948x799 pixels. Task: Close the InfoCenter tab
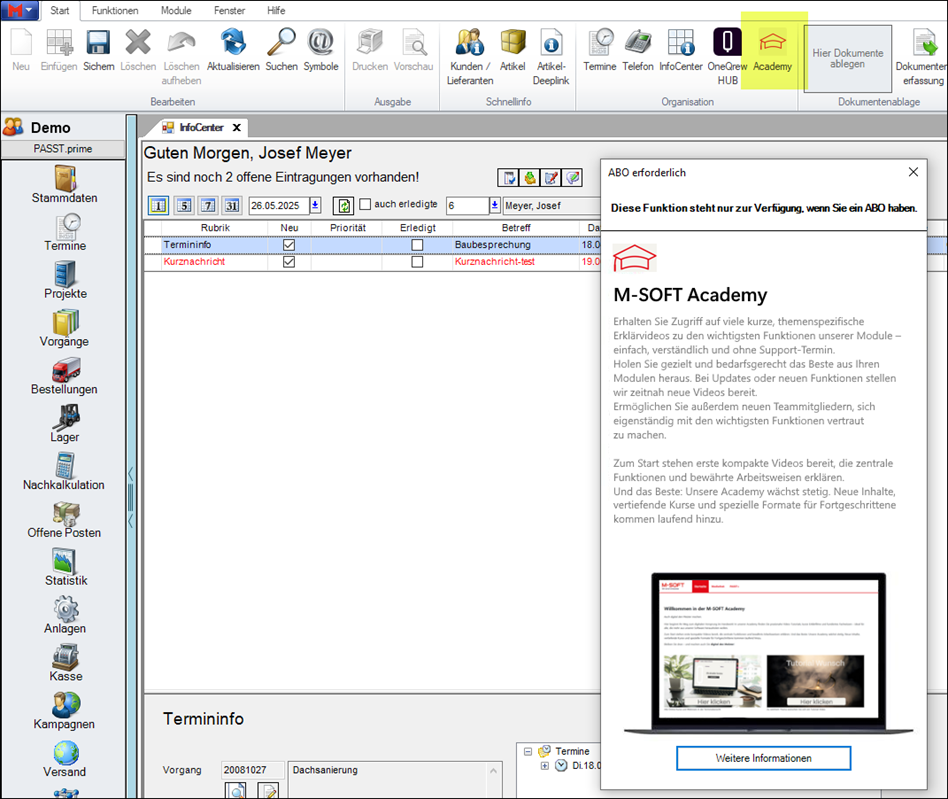(237, 128)
